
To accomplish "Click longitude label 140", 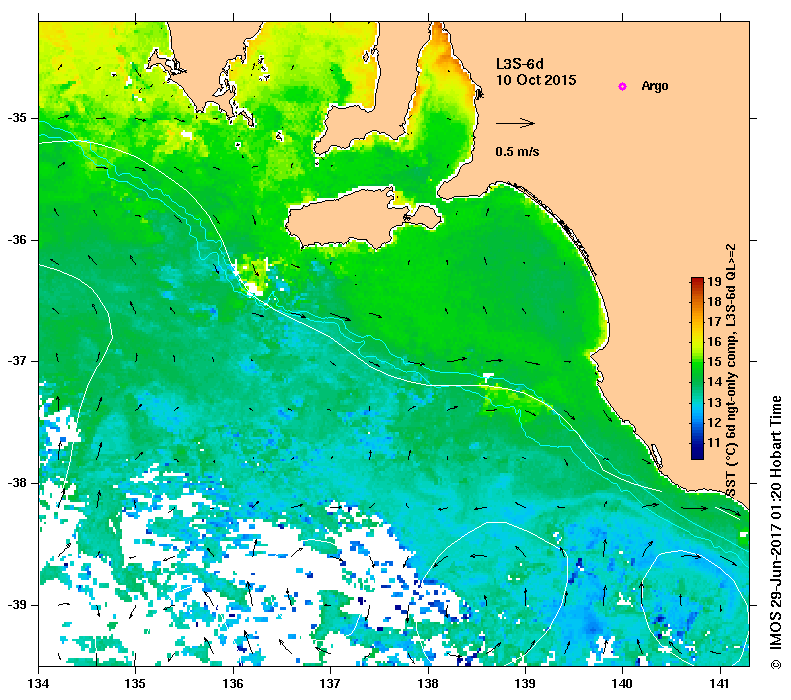I will coord(623,684).
